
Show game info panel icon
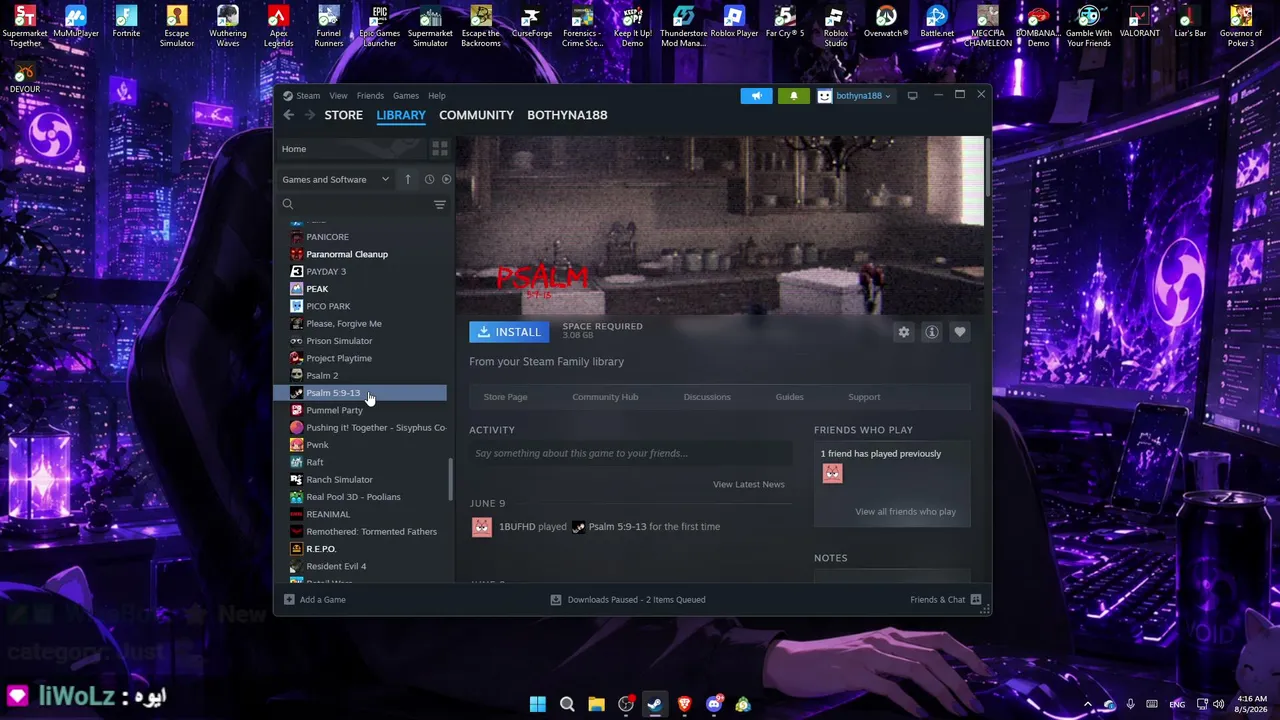click(932, 332)
